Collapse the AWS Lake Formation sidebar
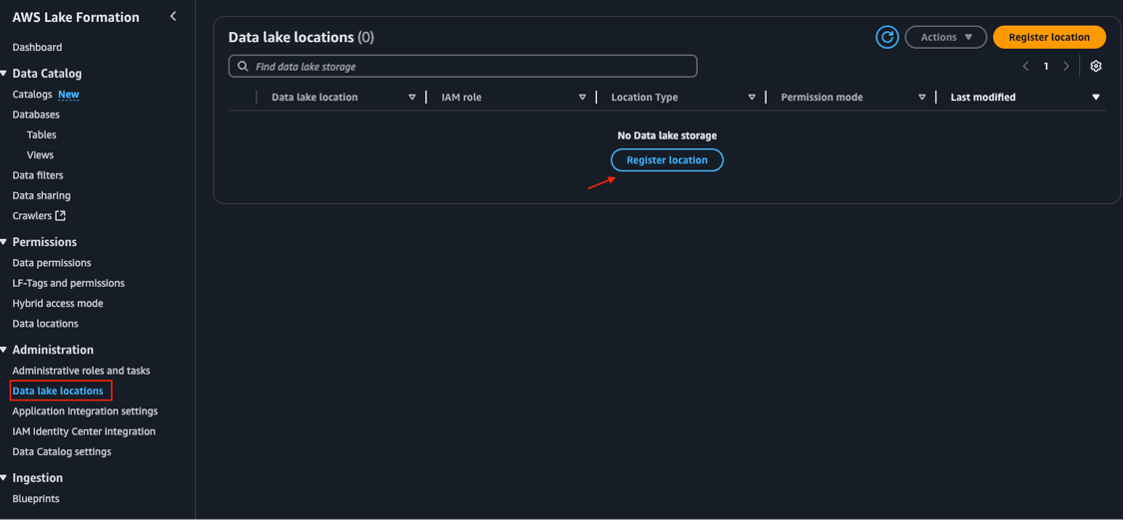1127x522 pixels. [x=172, y=16]
